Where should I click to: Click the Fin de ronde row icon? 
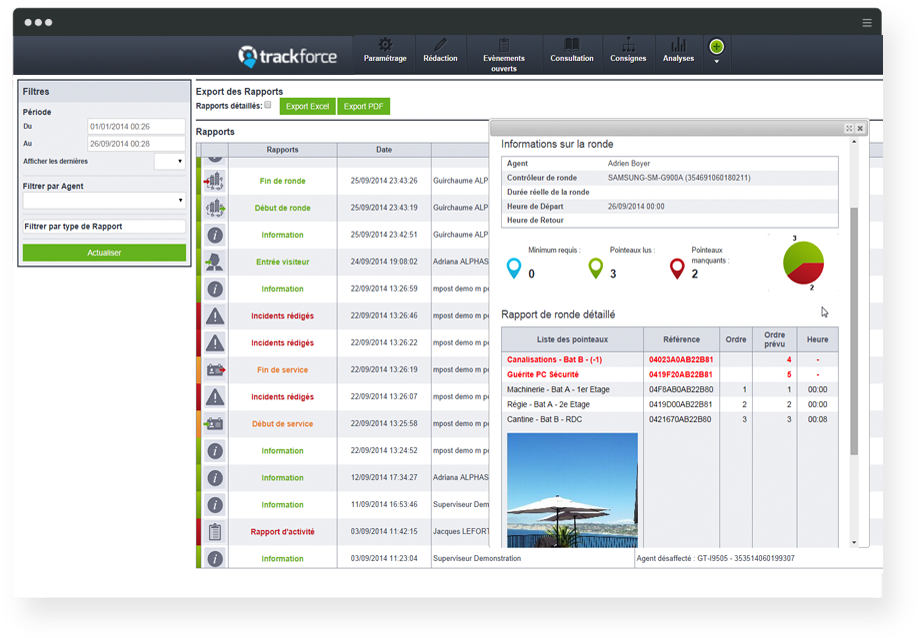point(214,181)
